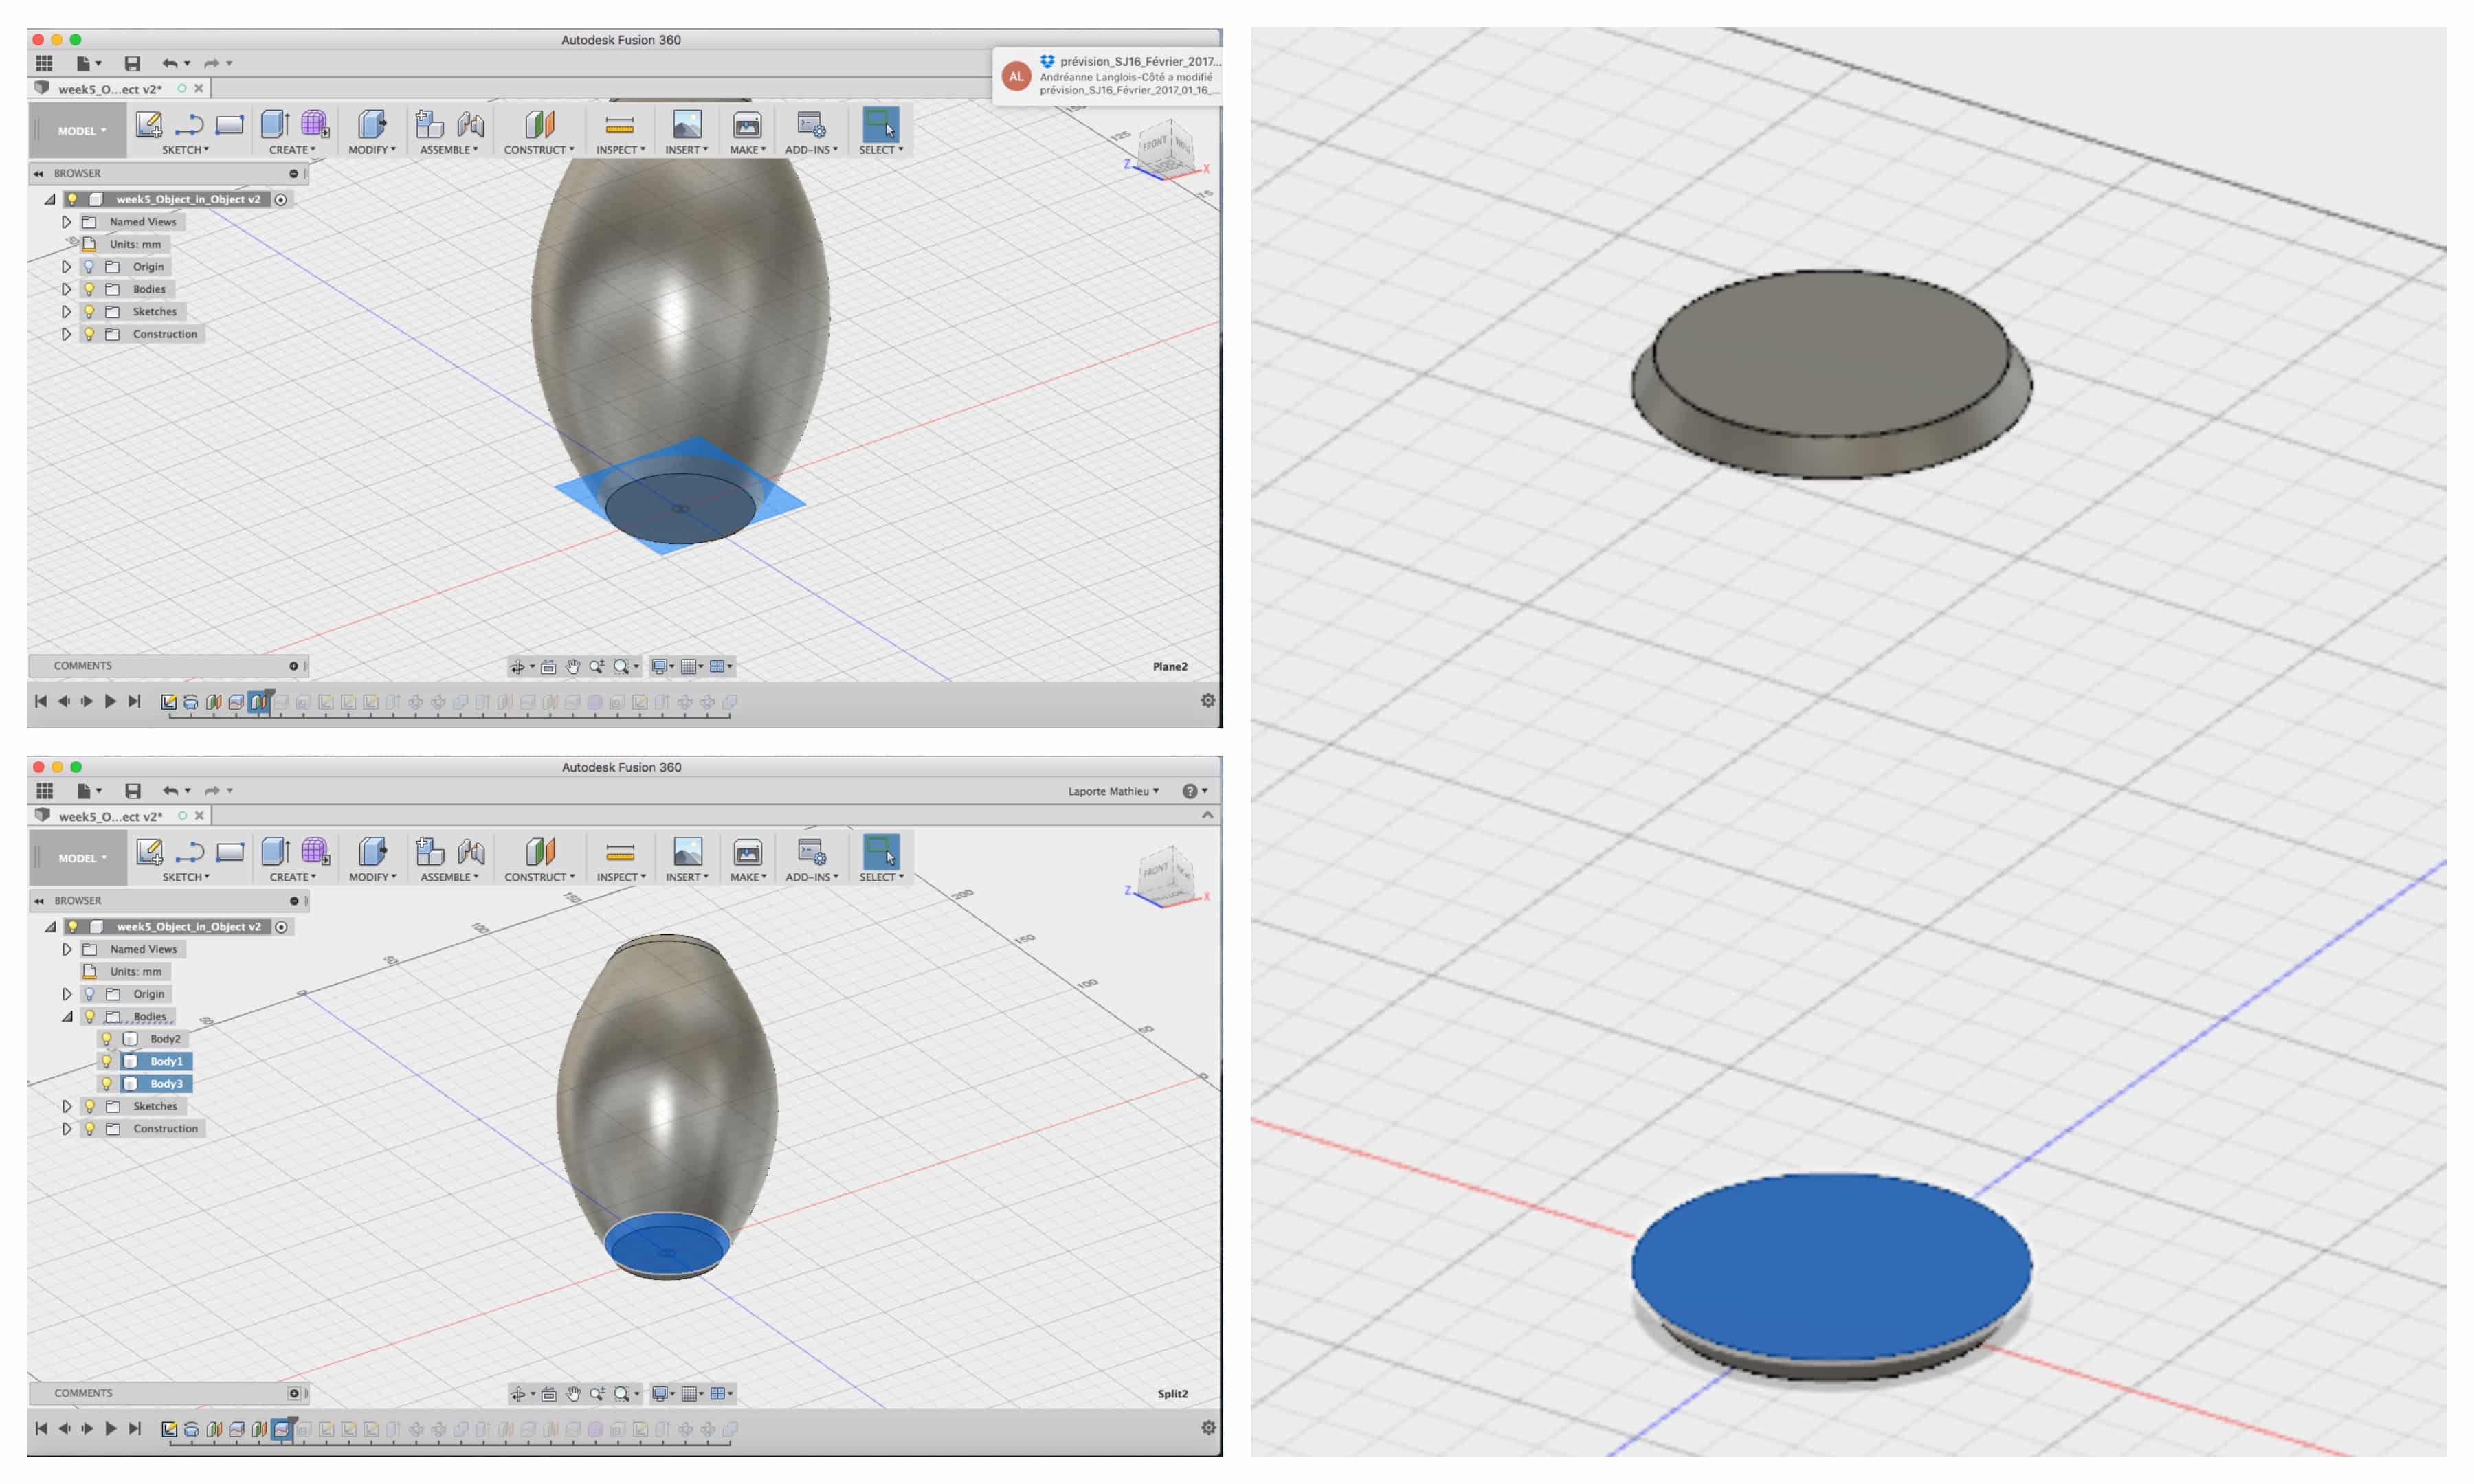
Task: Toggle Construction lightbulb in upper window
Action: pos(89,334)
